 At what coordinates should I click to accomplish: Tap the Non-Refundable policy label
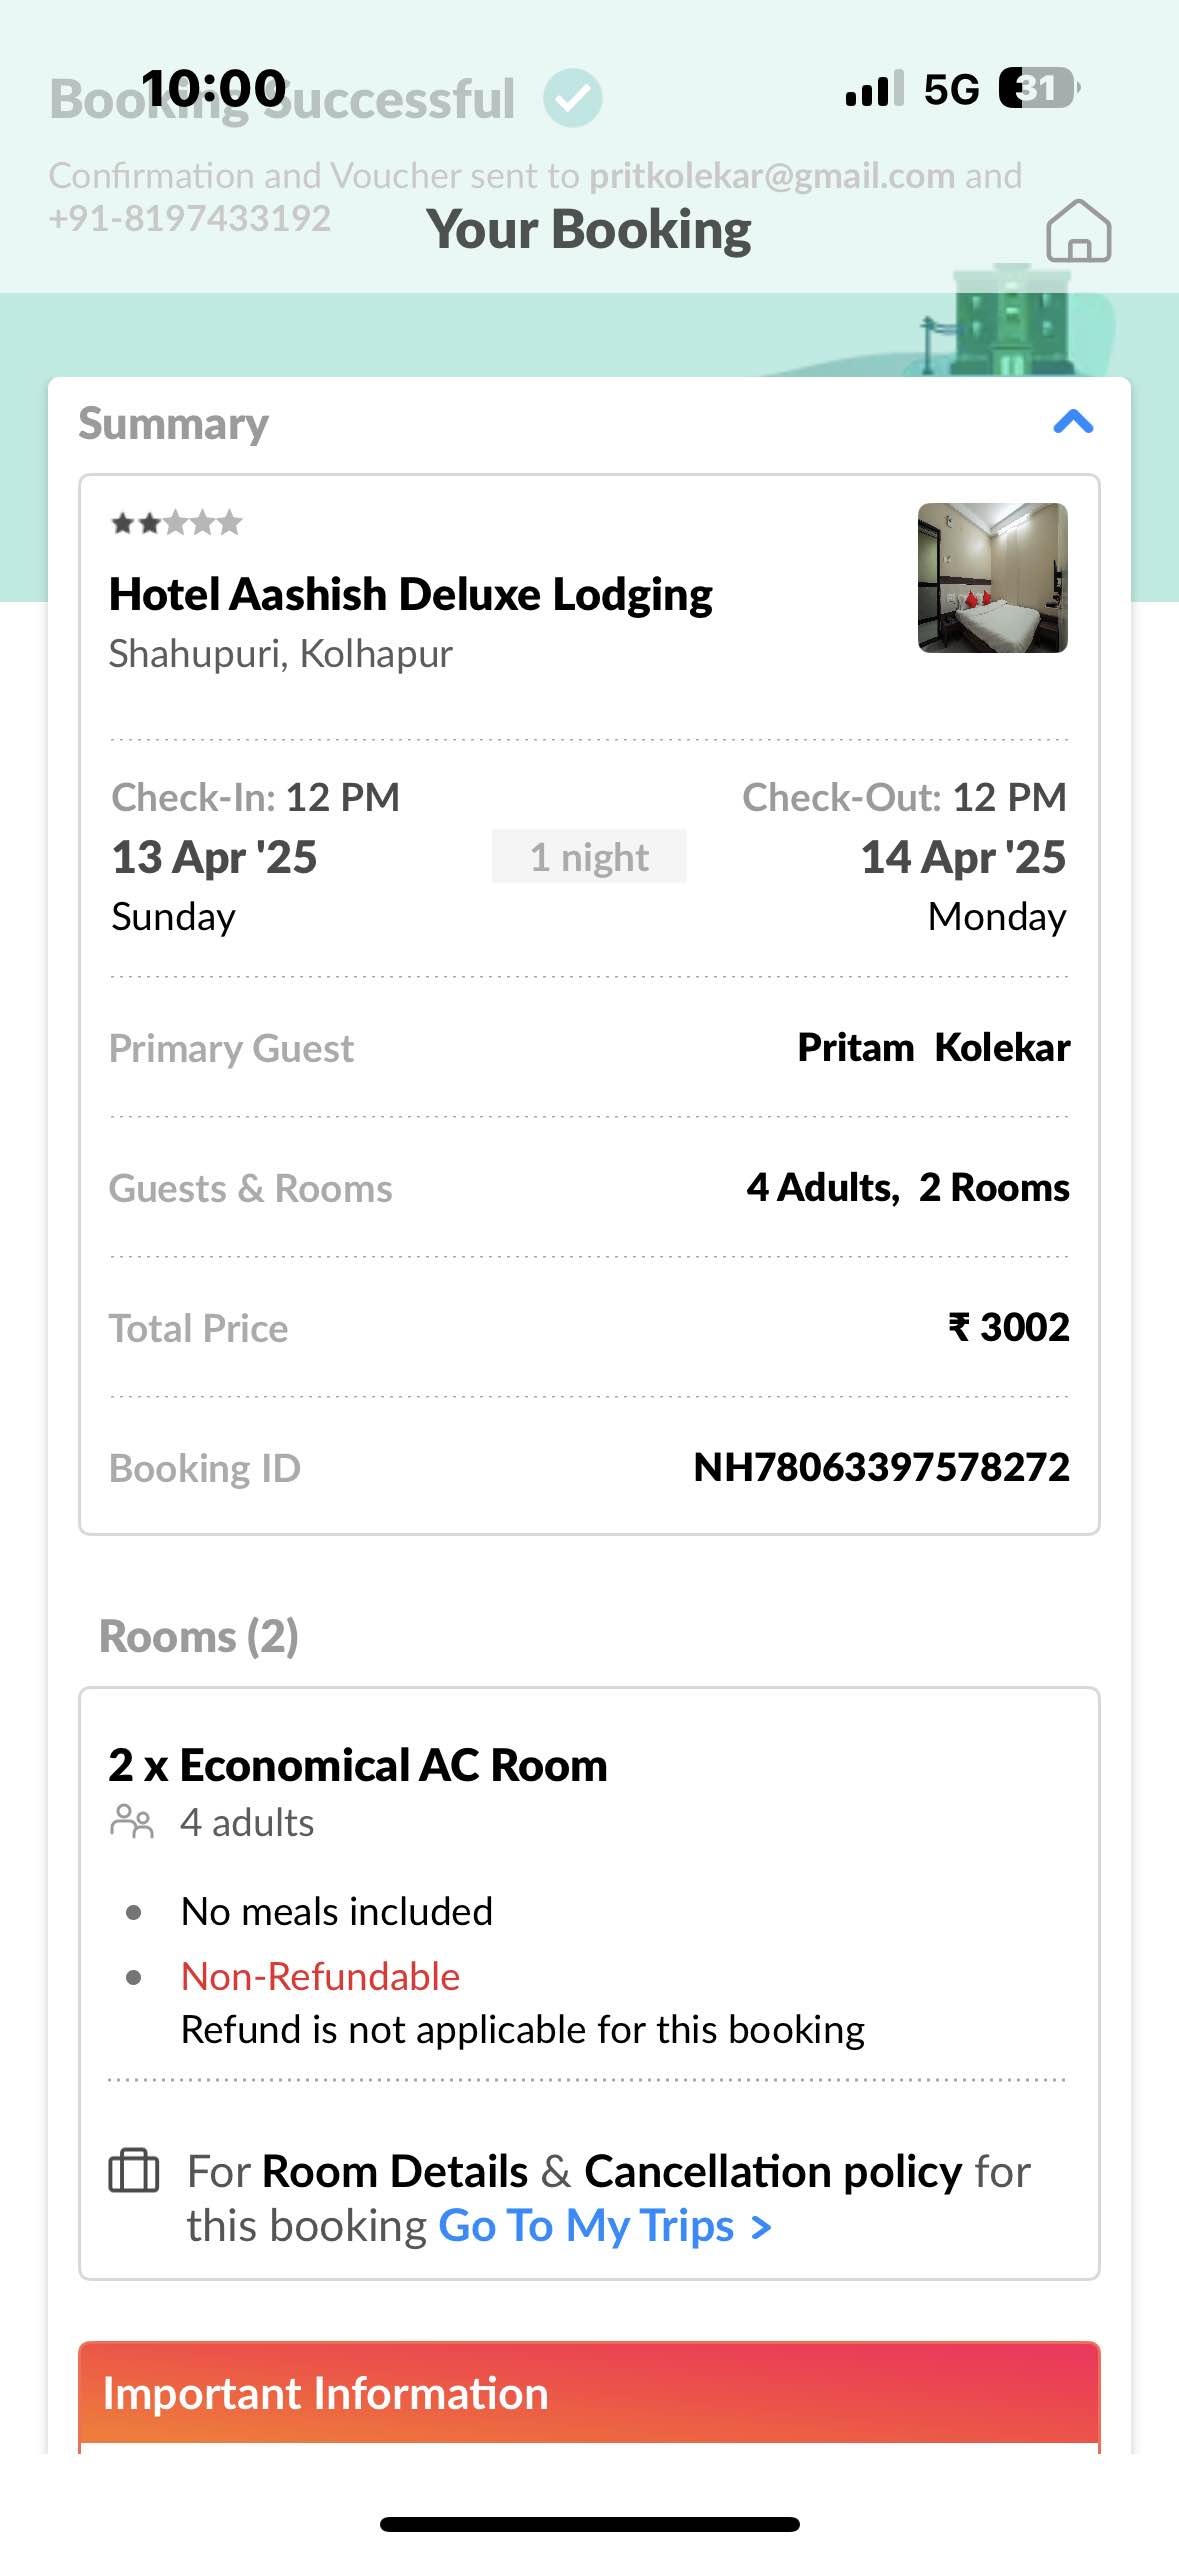coord(320,1976)
